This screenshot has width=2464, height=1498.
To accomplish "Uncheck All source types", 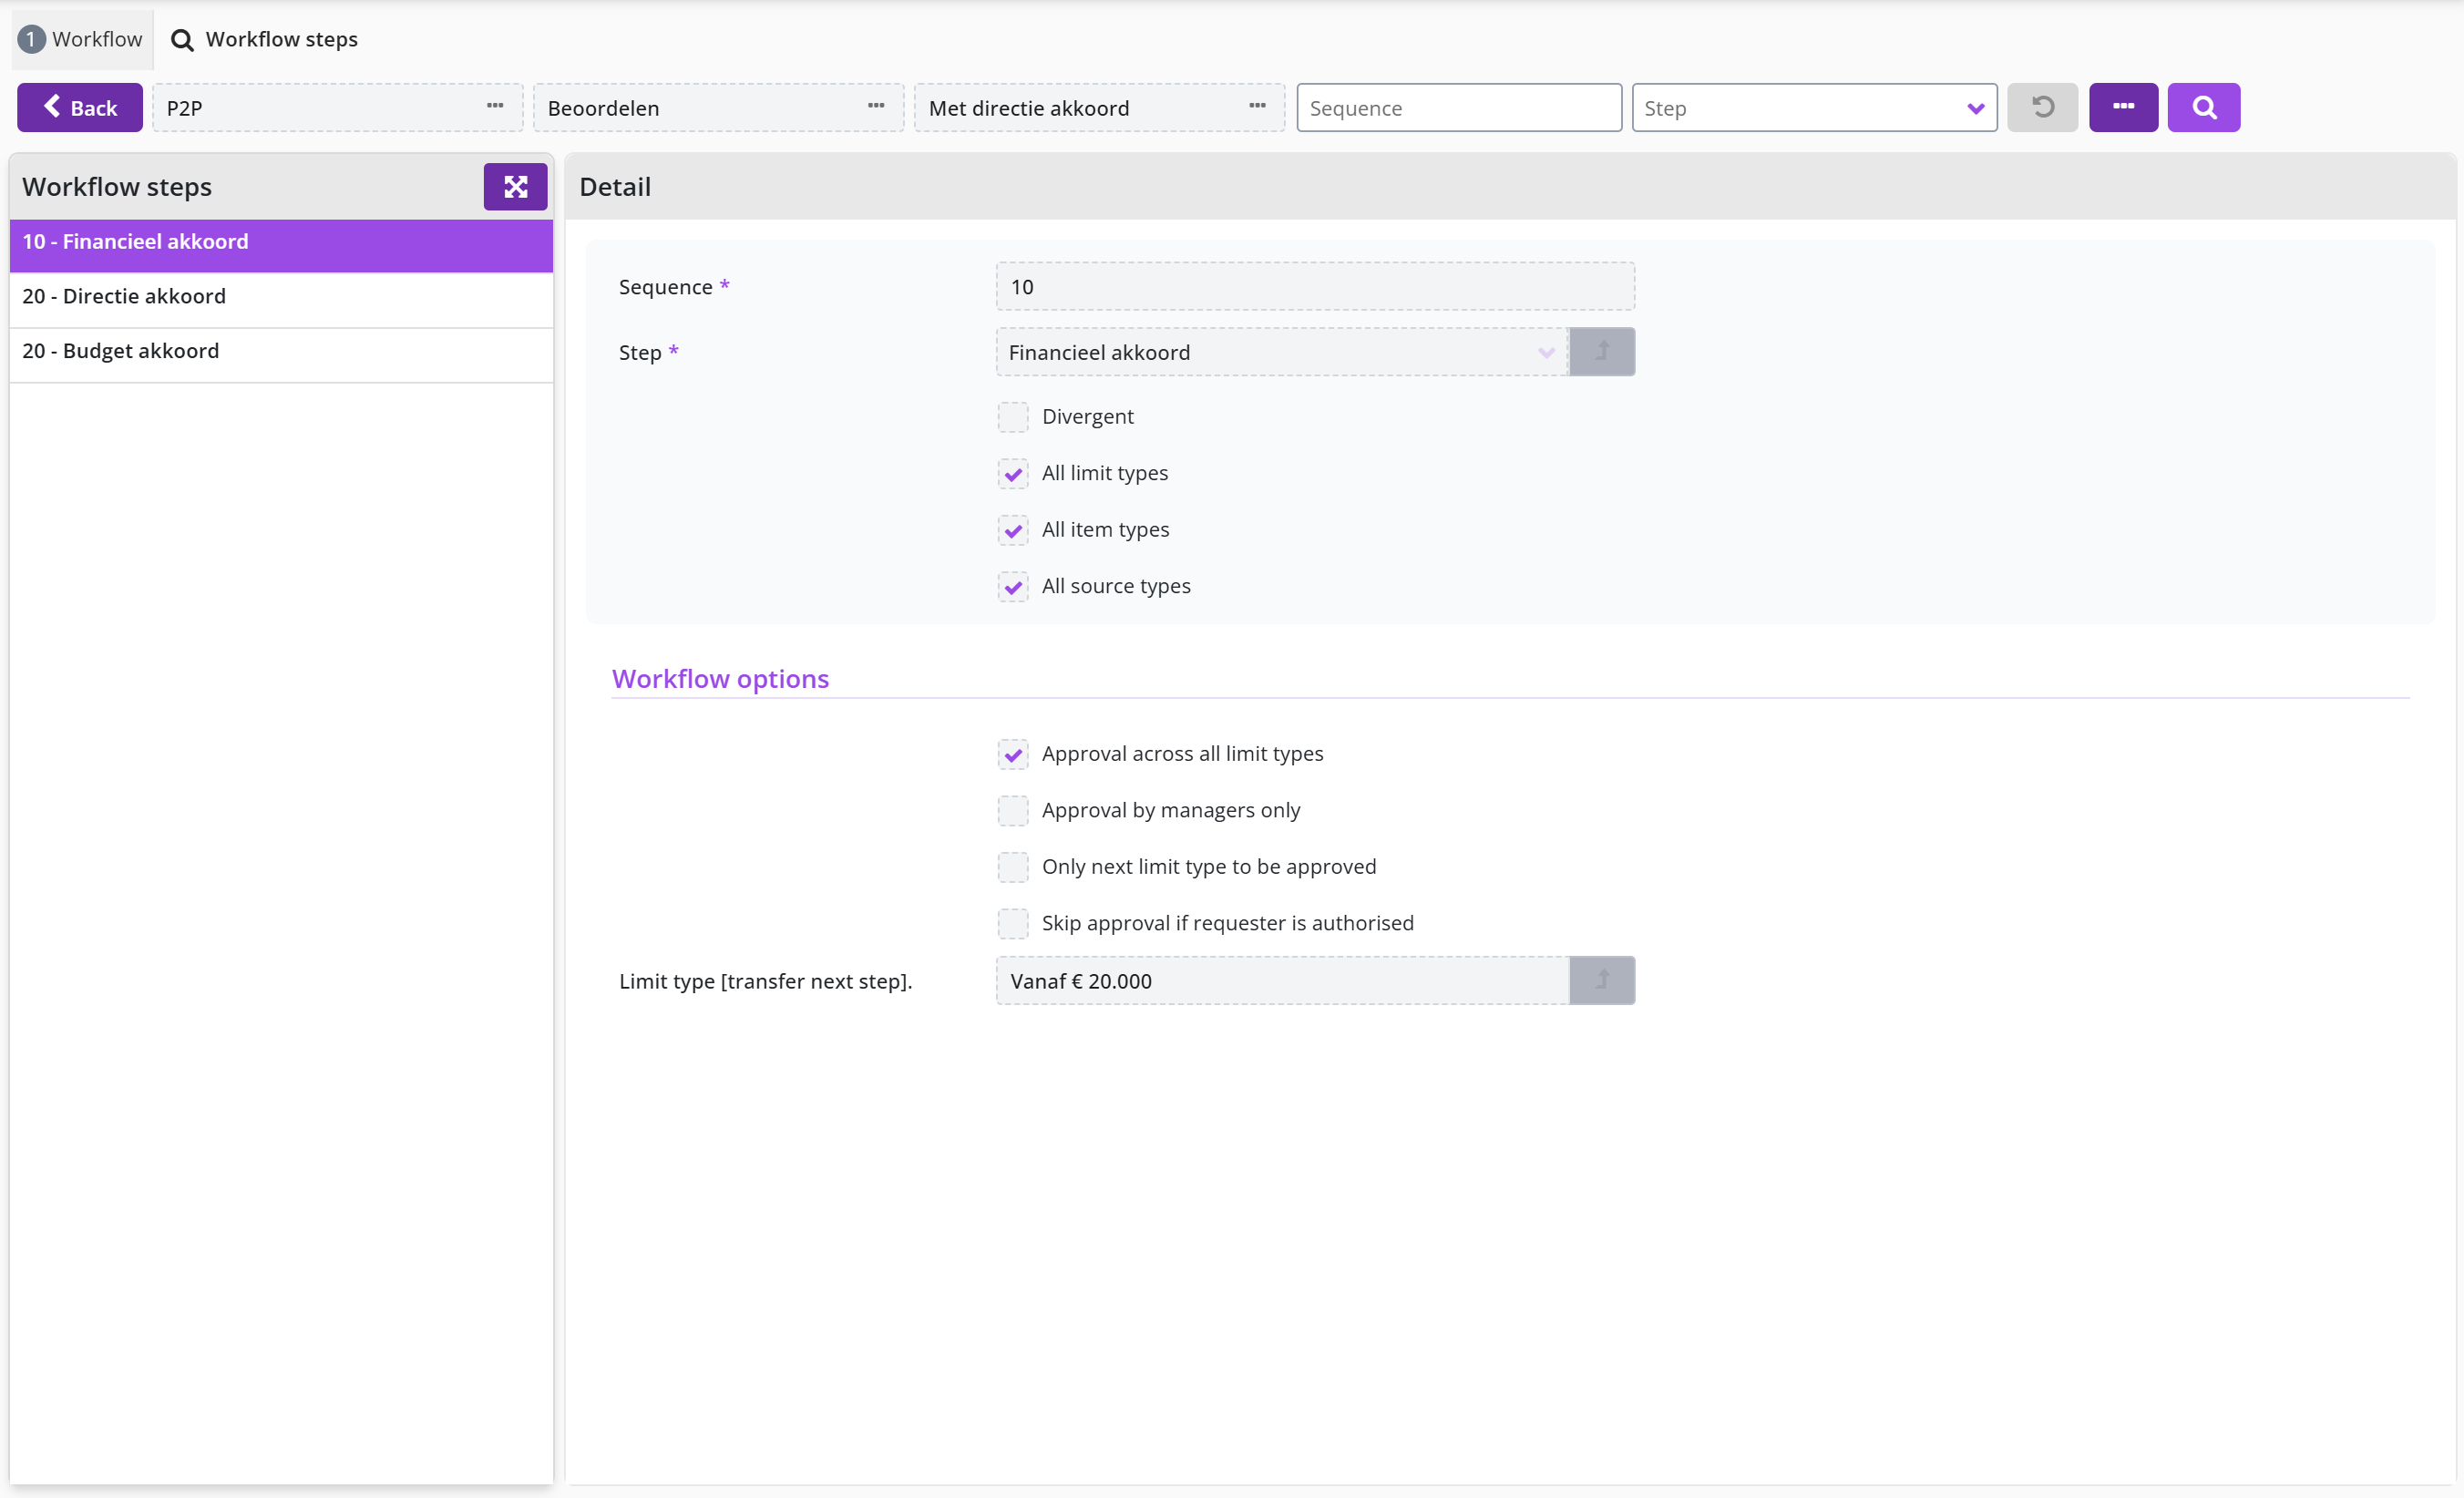I will [1012, 587].
